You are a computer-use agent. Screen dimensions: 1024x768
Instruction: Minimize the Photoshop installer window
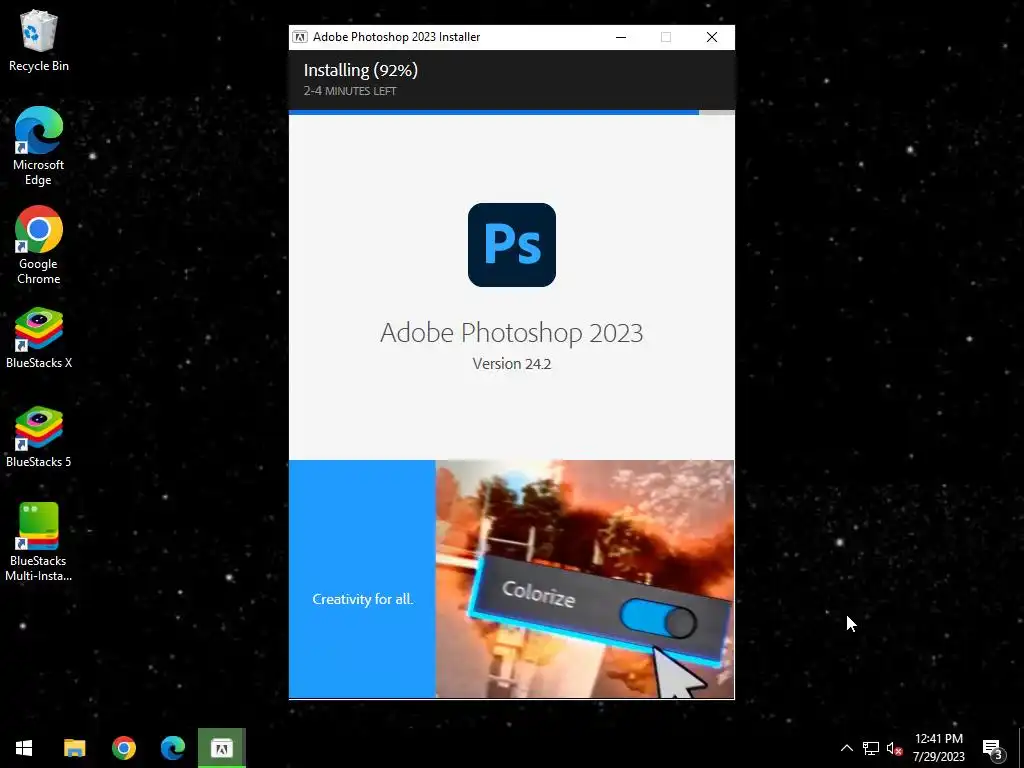coord(621,37)
